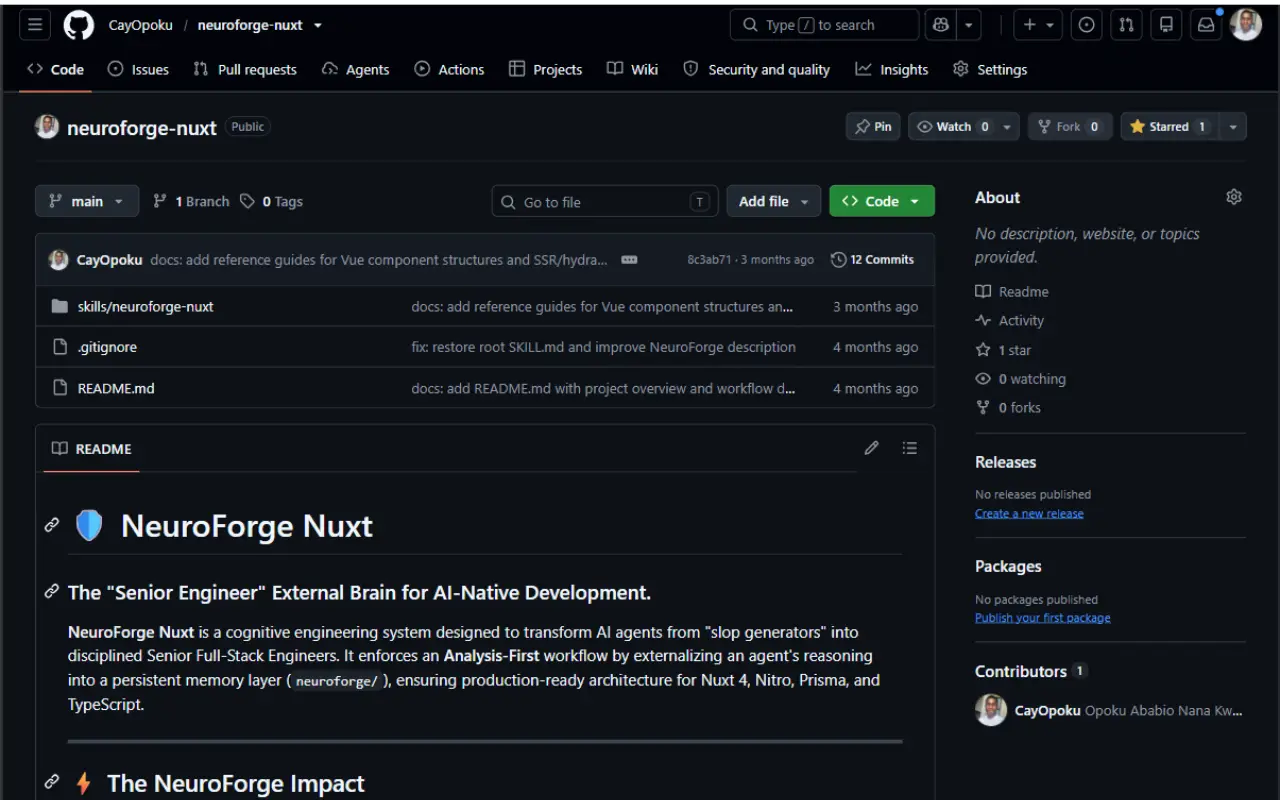Toggle Starred on the repository

1170,127
